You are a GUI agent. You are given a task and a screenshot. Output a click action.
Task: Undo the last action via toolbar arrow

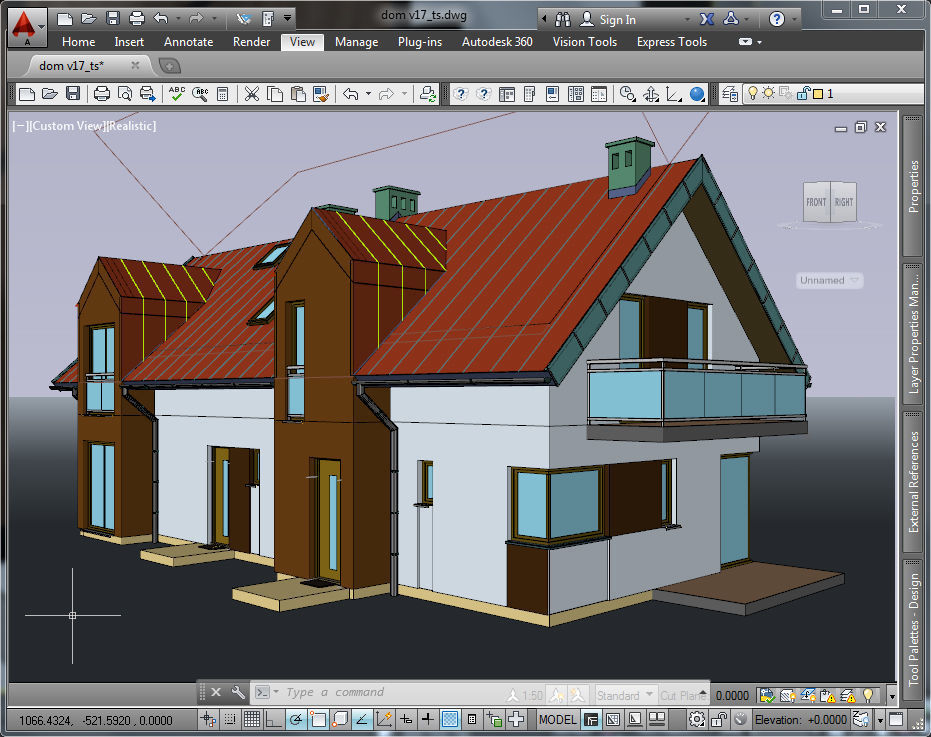(x=351, y=93)
